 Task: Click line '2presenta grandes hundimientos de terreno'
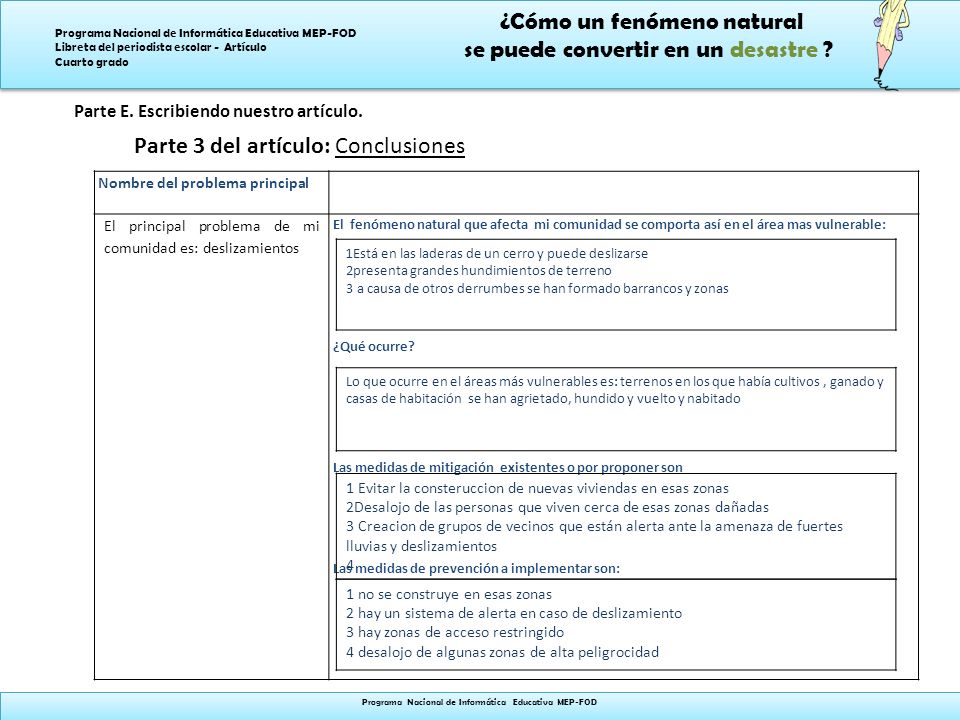[478, 271]
